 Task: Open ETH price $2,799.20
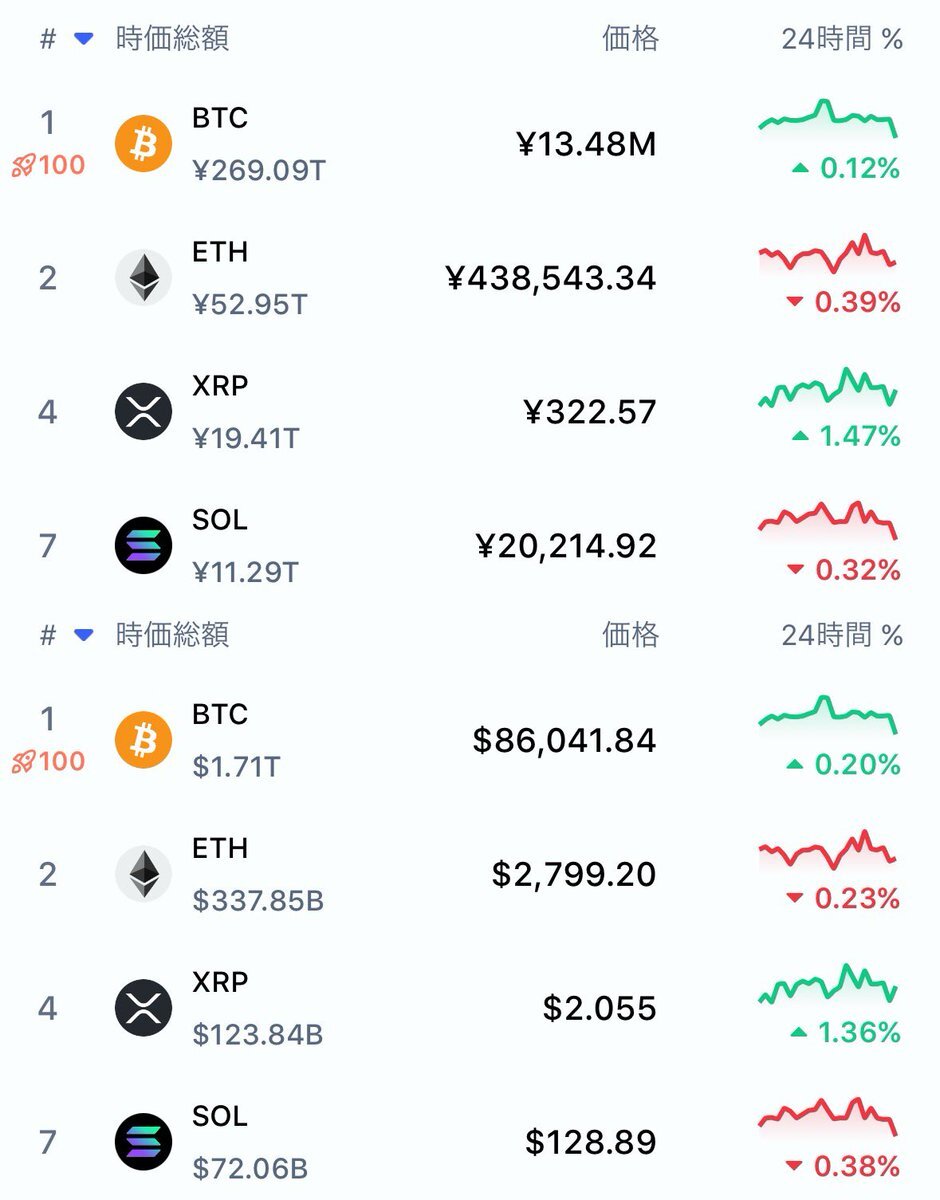(x=574, y=875)
